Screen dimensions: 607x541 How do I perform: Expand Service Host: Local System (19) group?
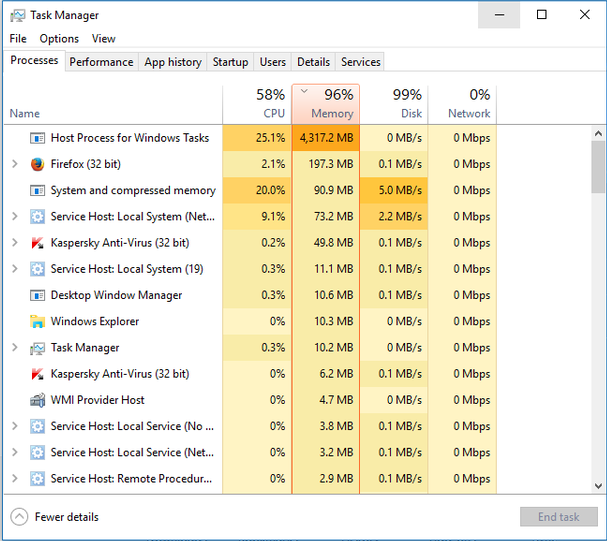coord(14,269)
